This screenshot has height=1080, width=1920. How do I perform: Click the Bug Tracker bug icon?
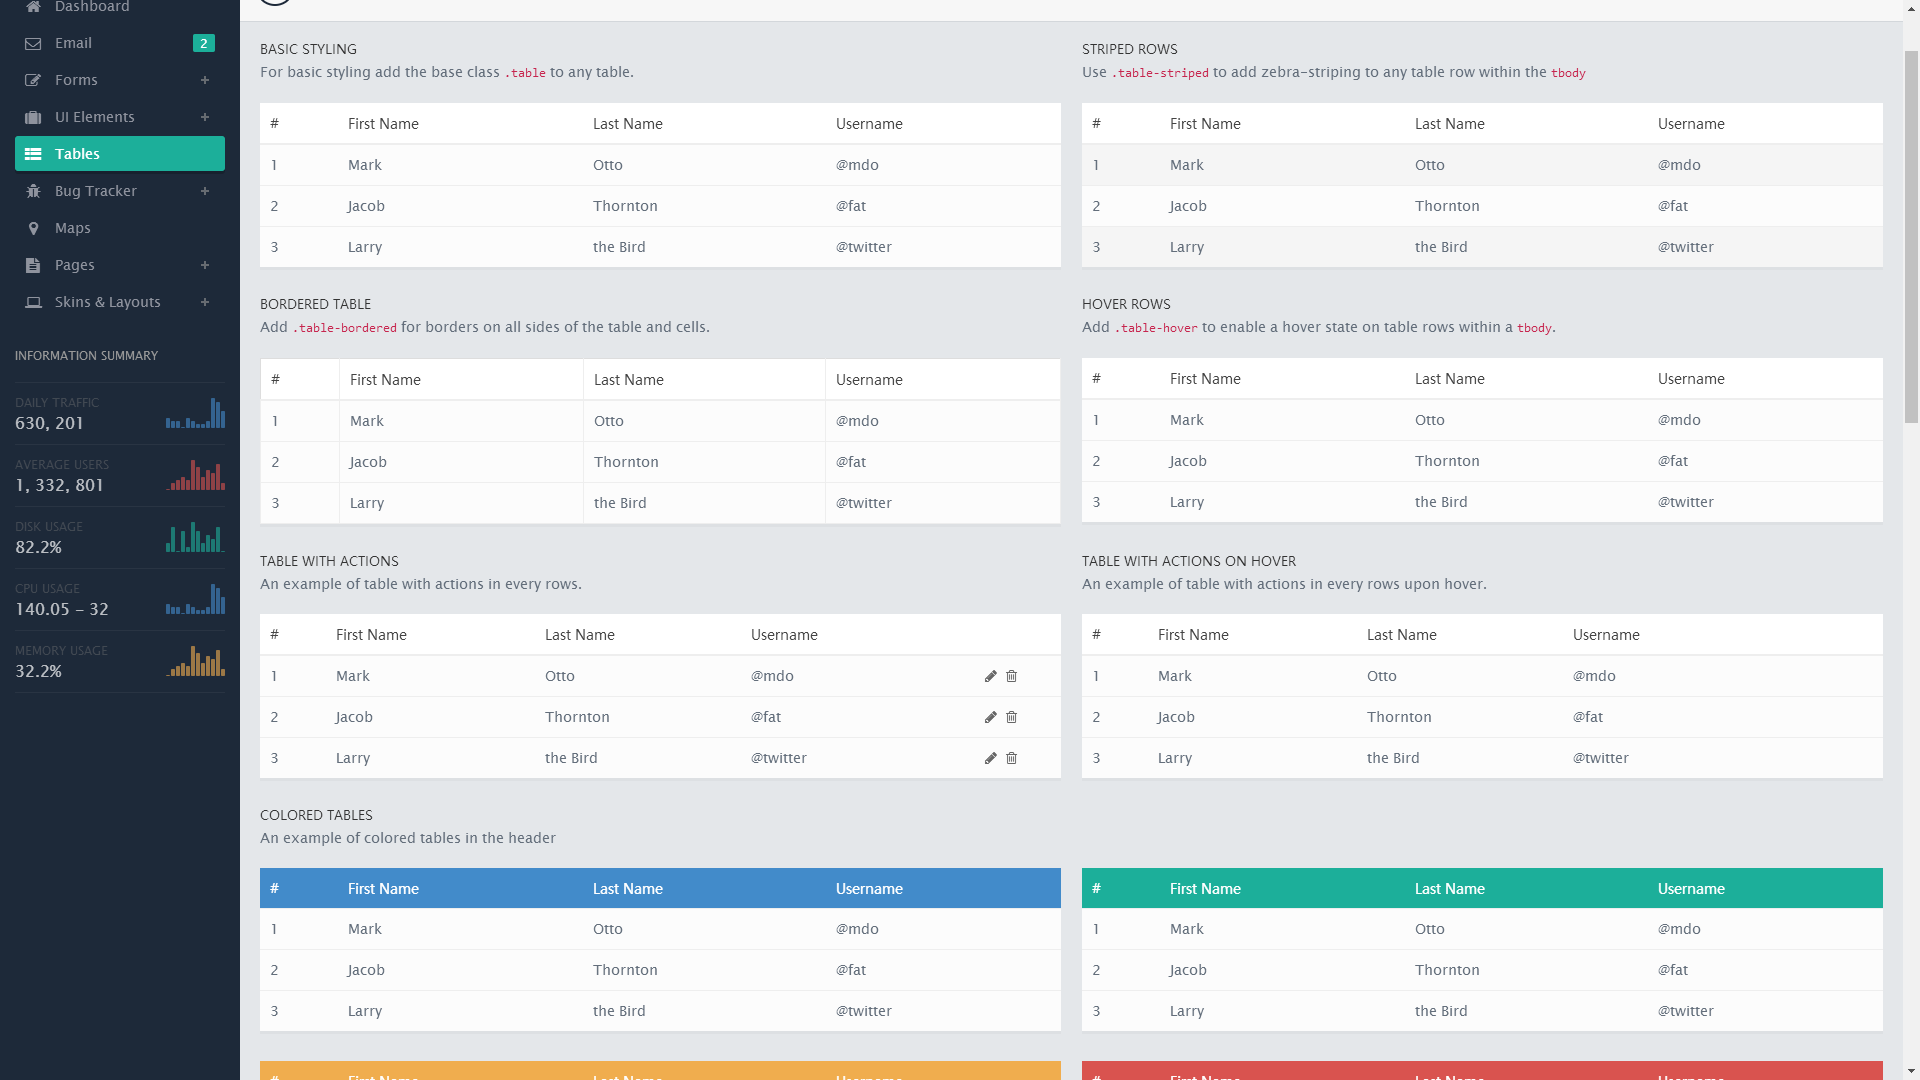(x=33, y=192)
